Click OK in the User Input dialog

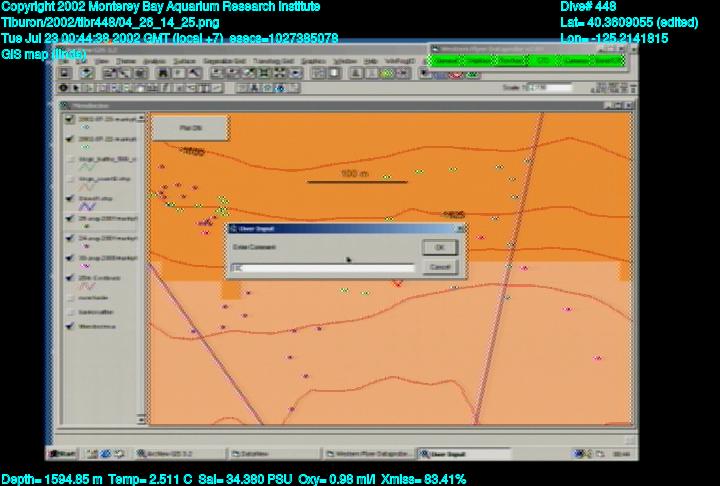coord(439,247)
